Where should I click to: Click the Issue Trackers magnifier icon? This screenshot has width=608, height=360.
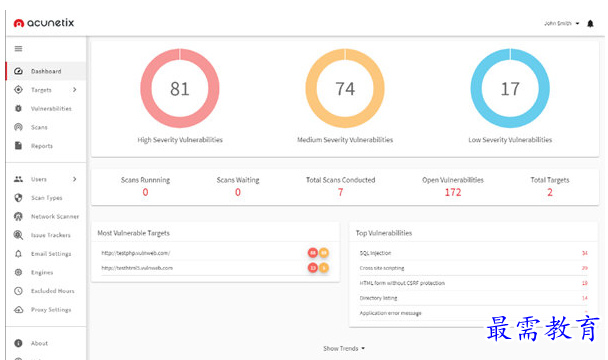click(18, 235)
